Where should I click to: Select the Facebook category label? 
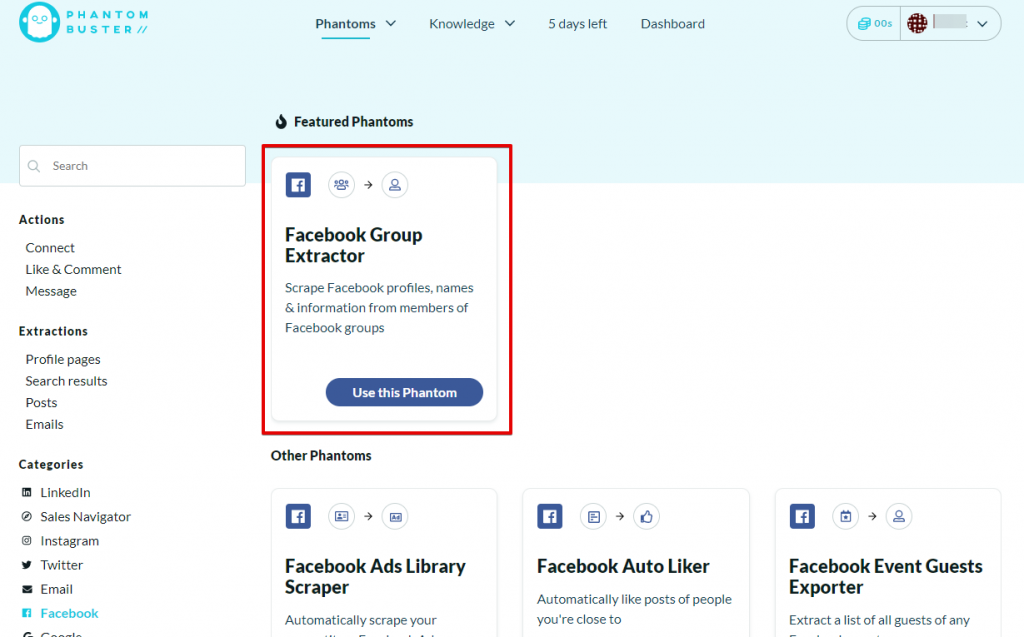[x=69, y=613]
